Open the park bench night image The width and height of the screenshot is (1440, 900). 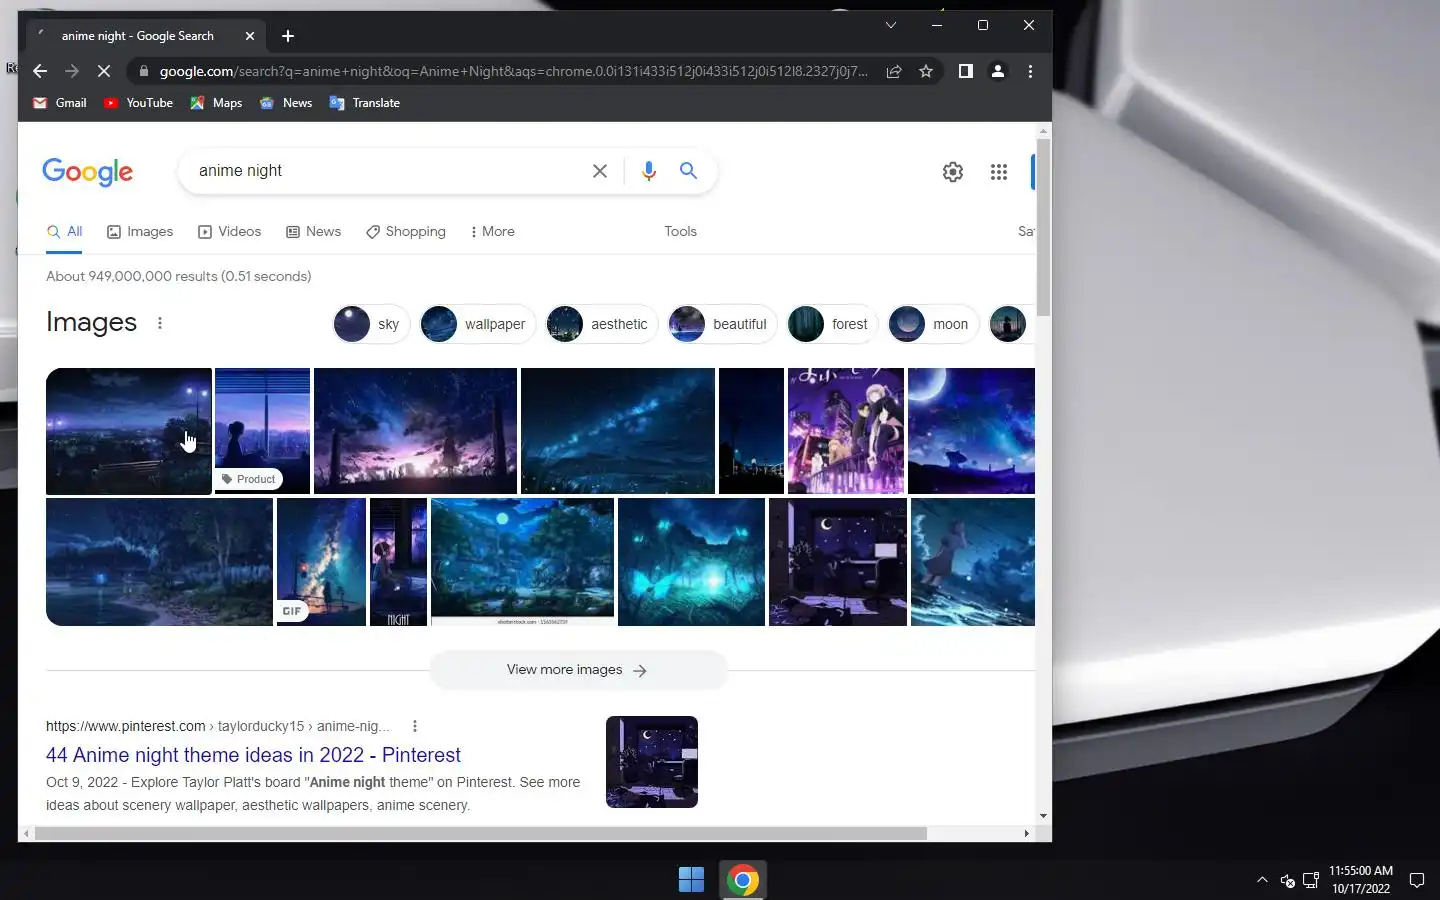pos(129,431)
